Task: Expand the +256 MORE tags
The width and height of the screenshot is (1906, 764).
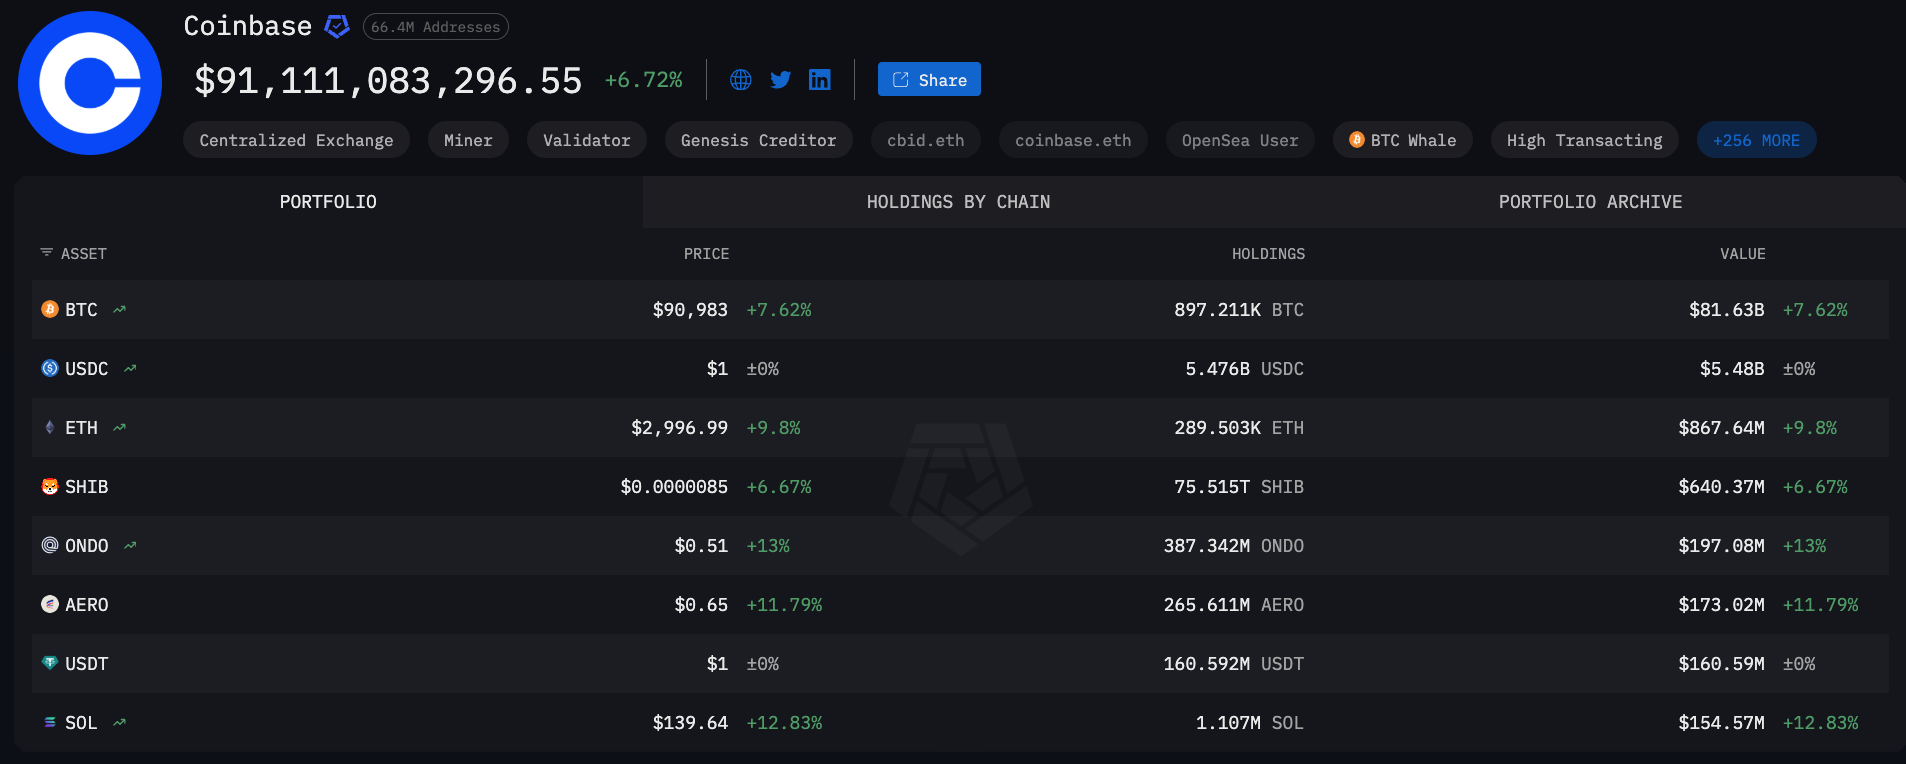Action: coord(1757,140)
